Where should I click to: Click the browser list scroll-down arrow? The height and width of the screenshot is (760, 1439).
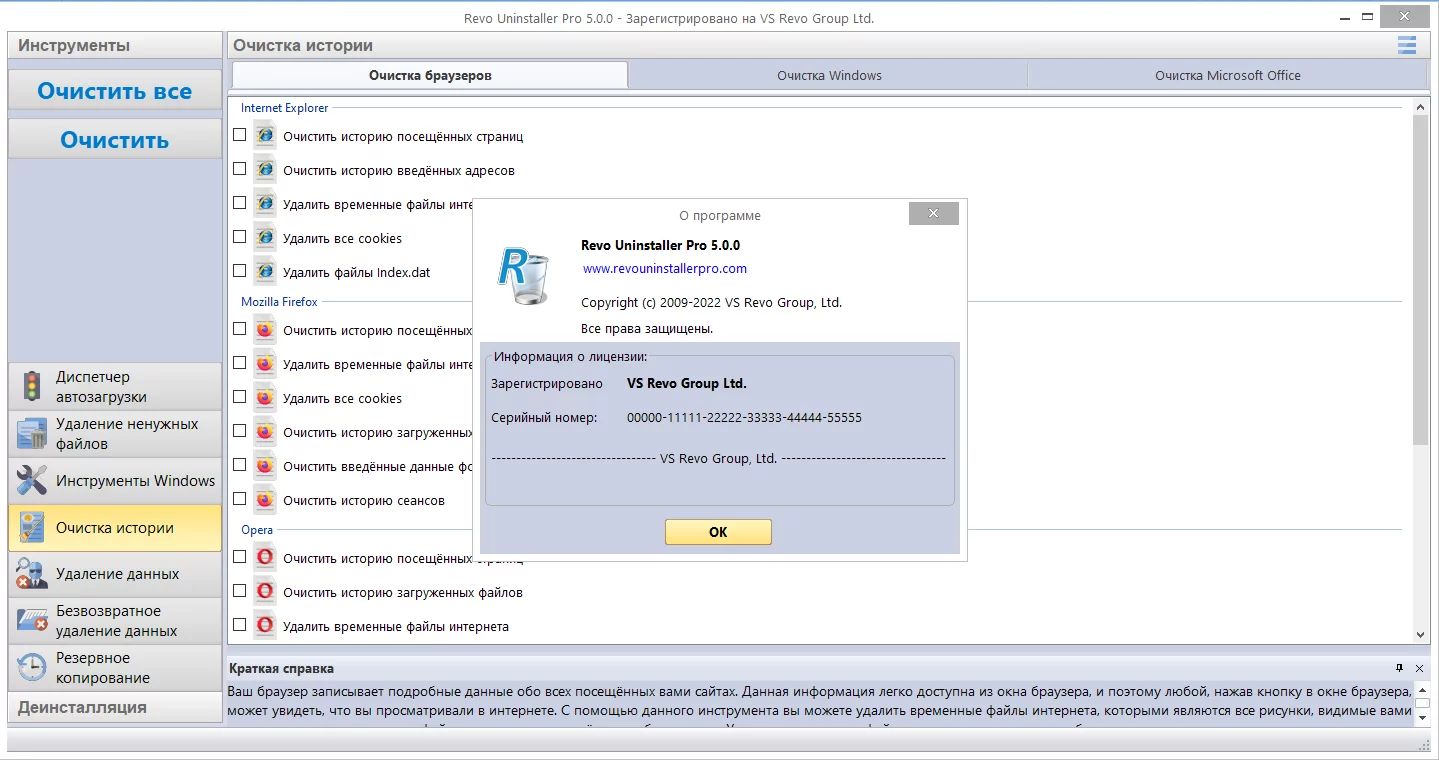(1420, 635)
